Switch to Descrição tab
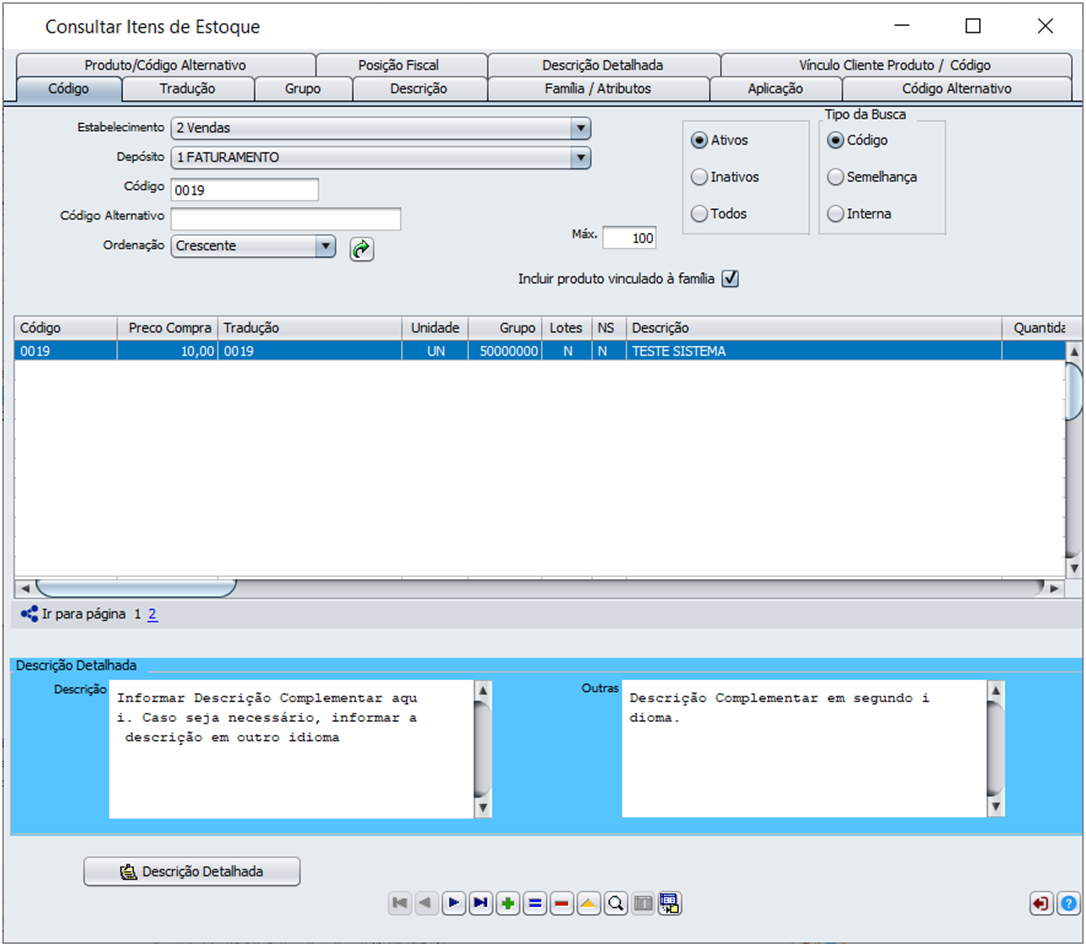Screen dimensions: 1086x945 pos(419,89)
